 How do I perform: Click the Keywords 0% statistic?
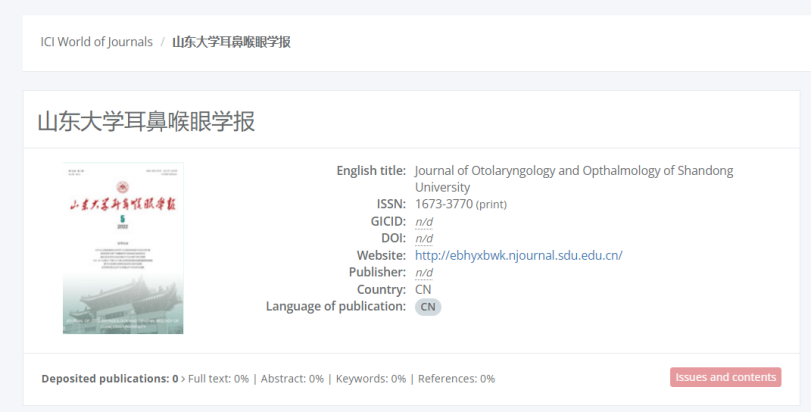[370, 379]
